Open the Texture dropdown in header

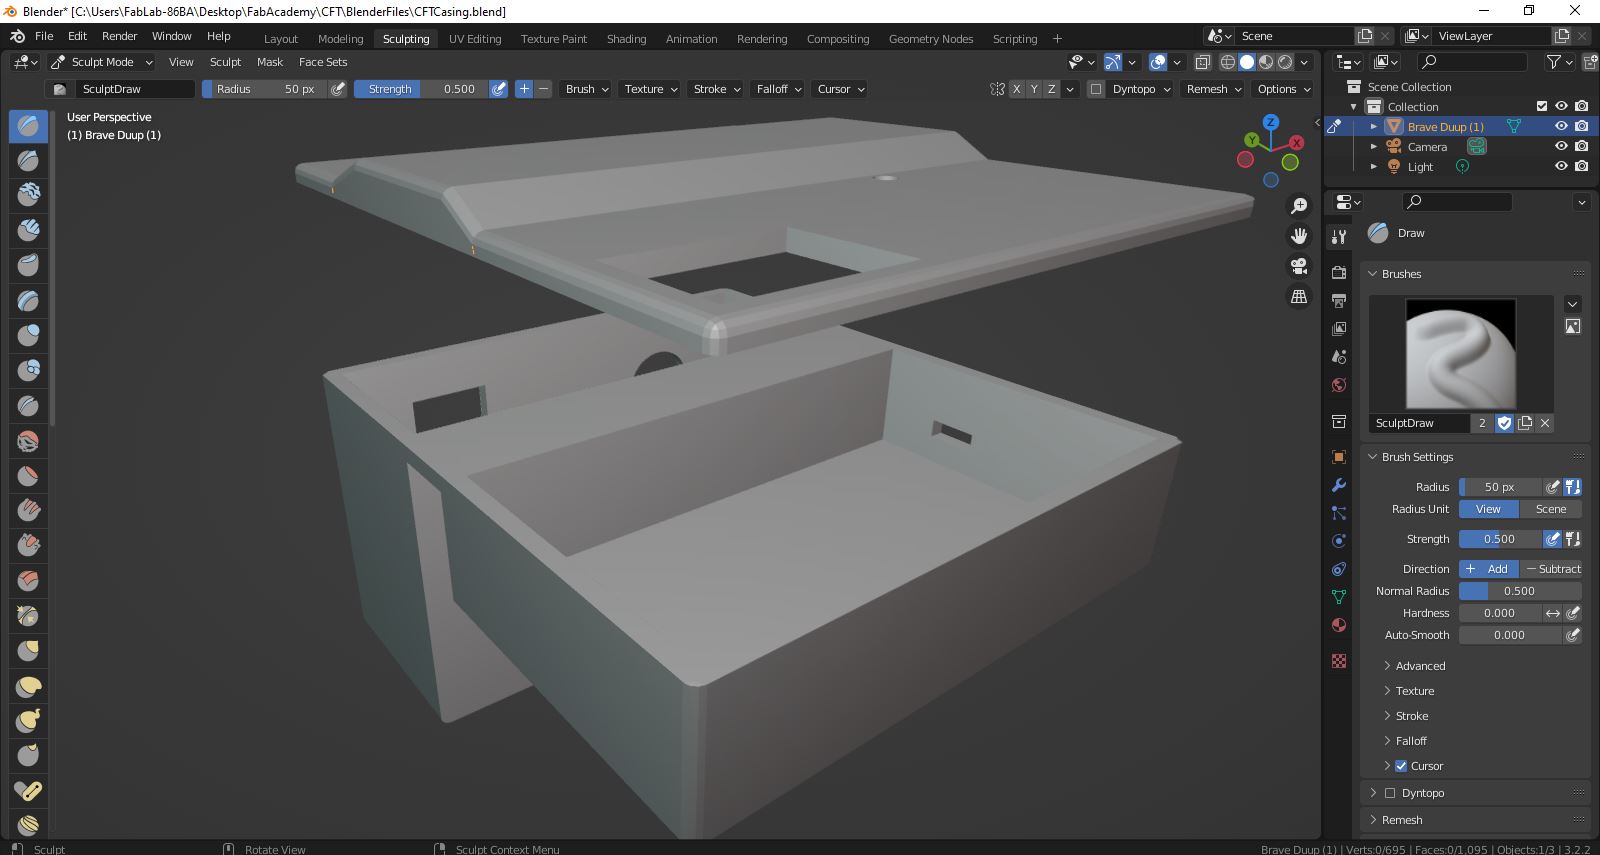[x=649, y=89]
